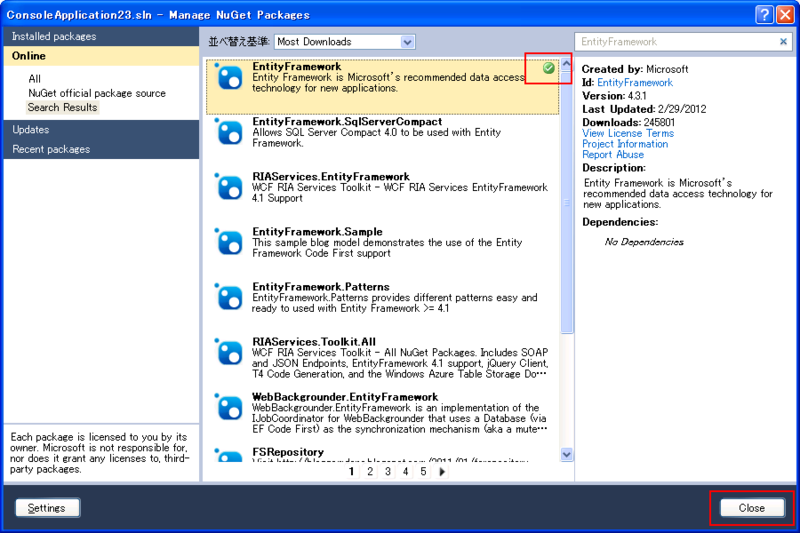Screen dimensions: 800x533
Task: Click the RIAServices.EntityFramework package icon
Action: (x=229, y=188)
